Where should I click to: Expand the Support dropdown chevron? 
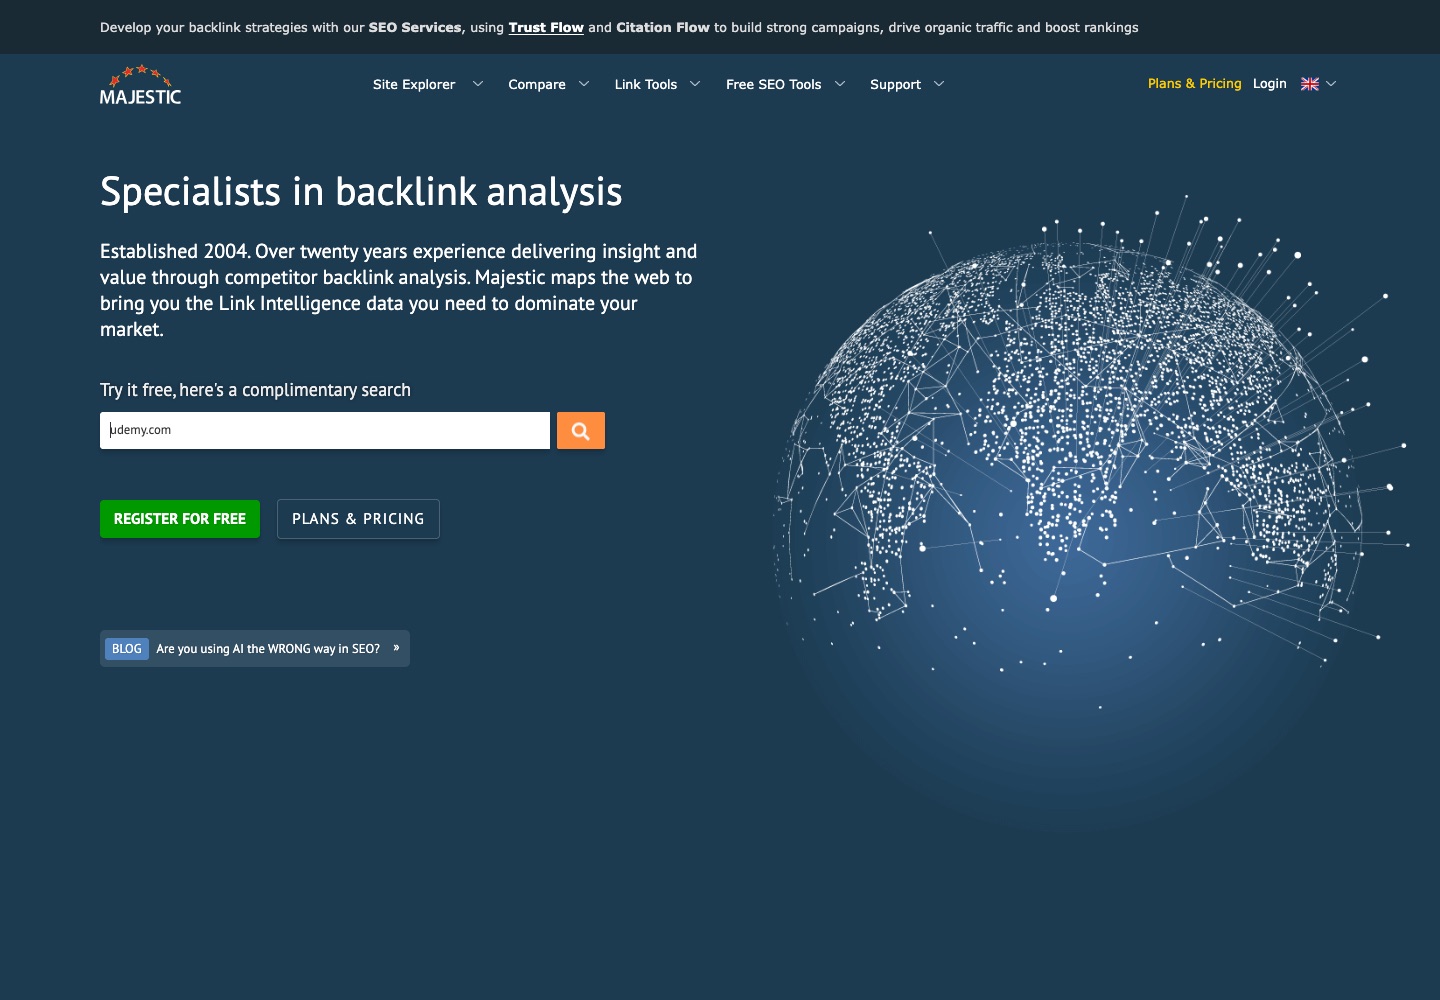tap(939, 84)
